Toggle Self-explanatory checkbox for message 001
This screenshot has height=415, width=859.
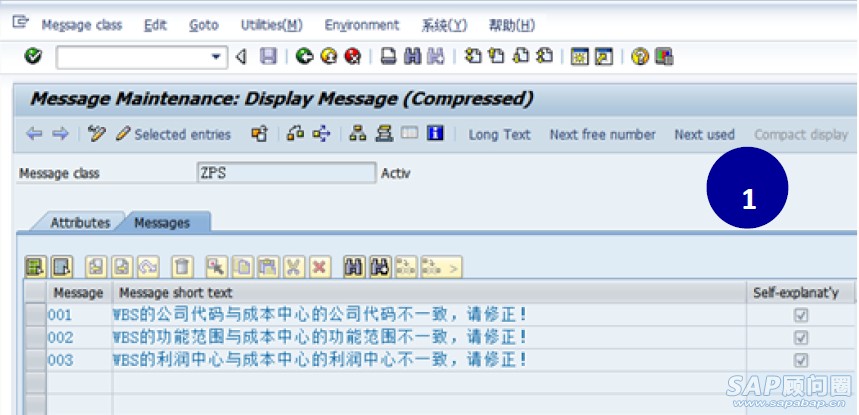(x=800, y=316)
